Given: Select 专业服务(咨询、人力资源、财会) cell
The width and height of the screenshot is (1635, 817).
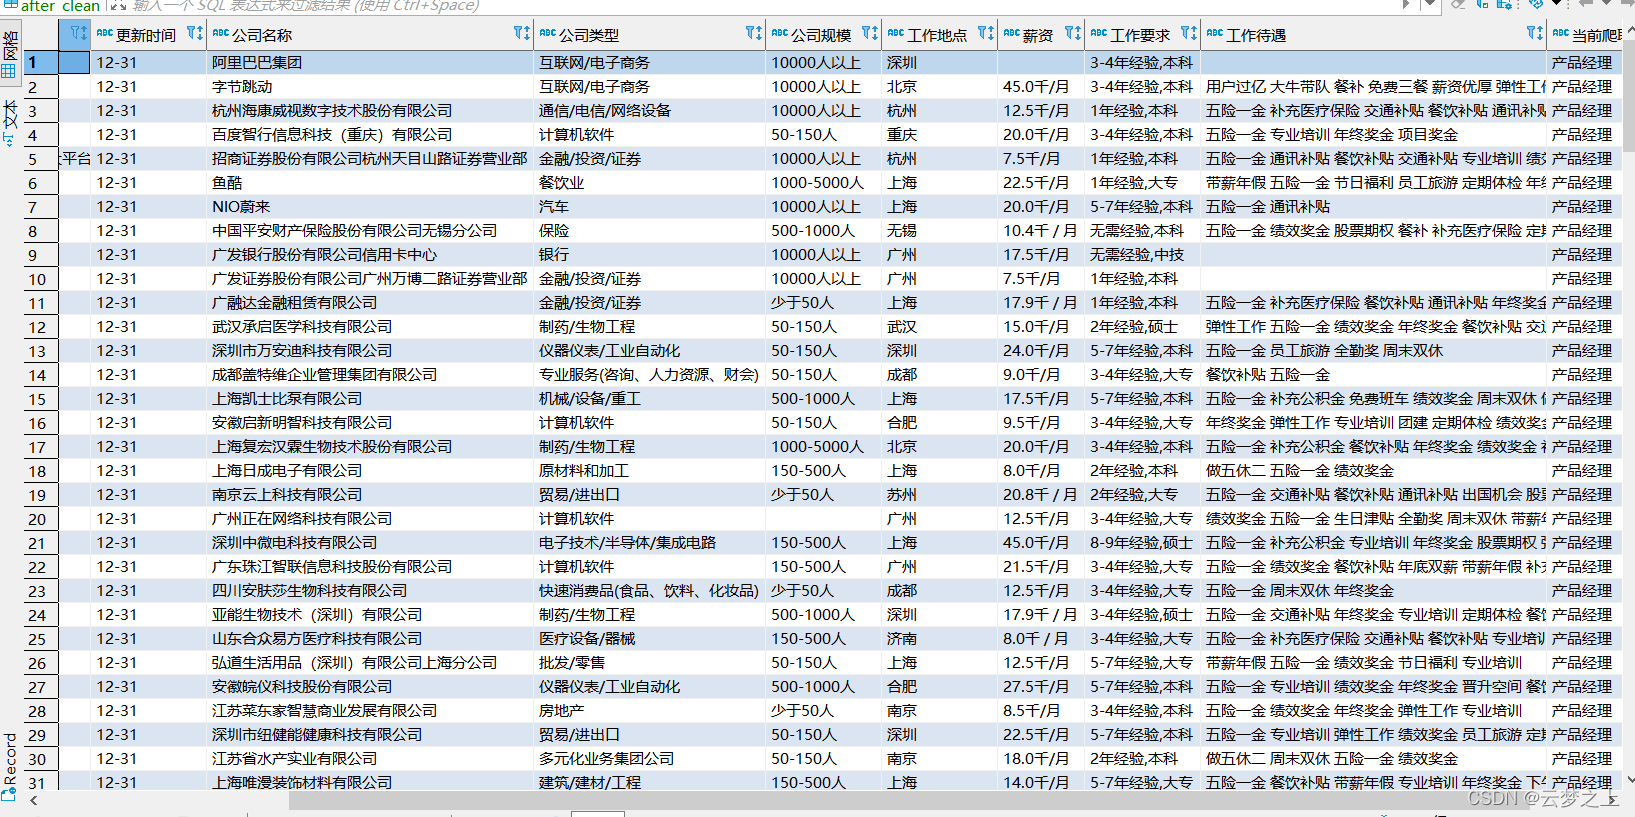Looking at the screenshot, I should point(650,375).
